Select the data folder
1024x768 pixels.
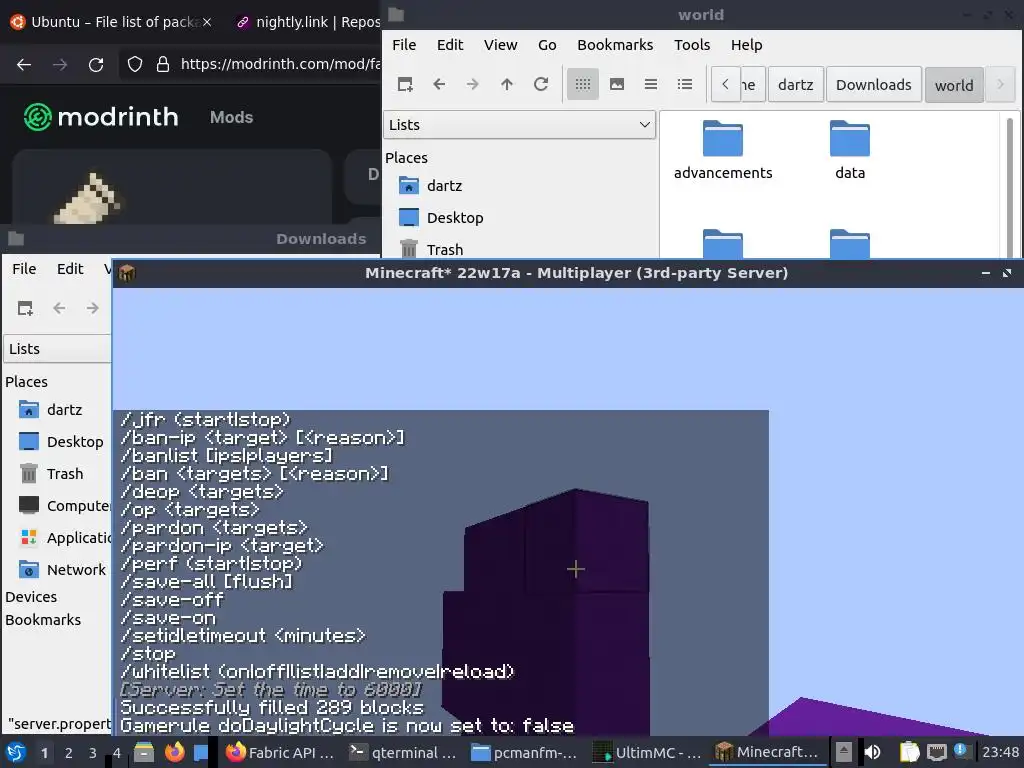[850, 150]
